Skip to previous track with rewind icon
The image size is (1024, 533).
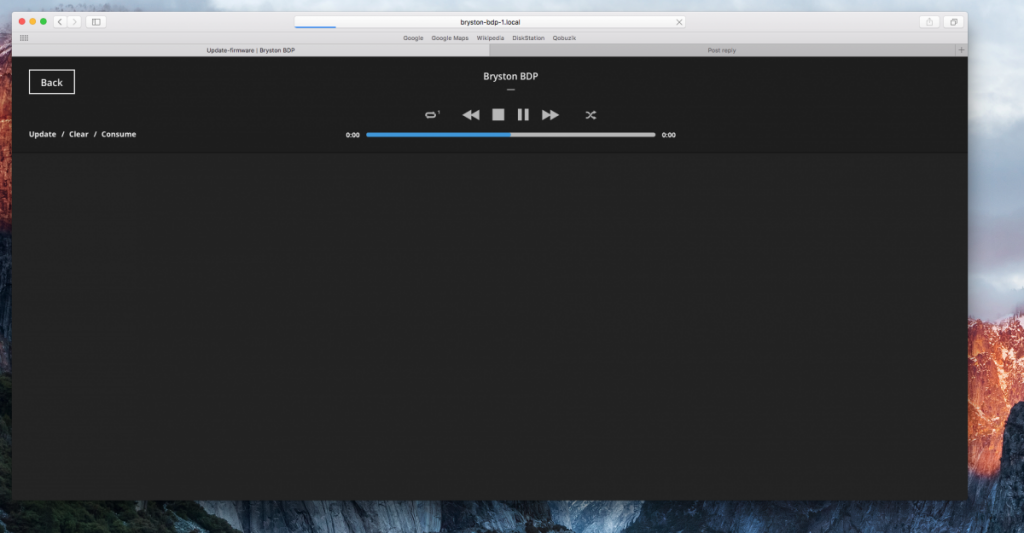[471, 115]
